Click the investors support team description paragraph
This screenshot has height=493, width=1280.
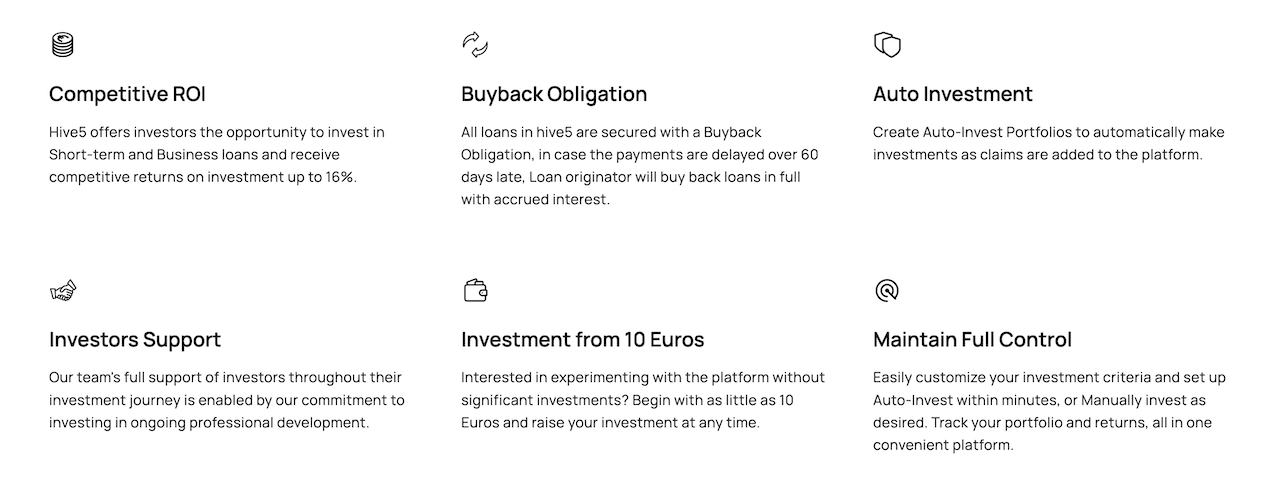coord(227,400)
